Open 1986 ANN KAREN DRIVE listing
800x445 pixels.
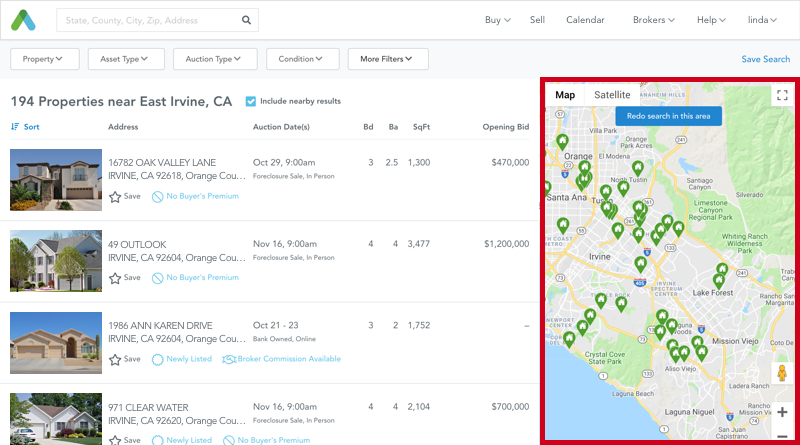pyautogui.click(x=160, y=326)
